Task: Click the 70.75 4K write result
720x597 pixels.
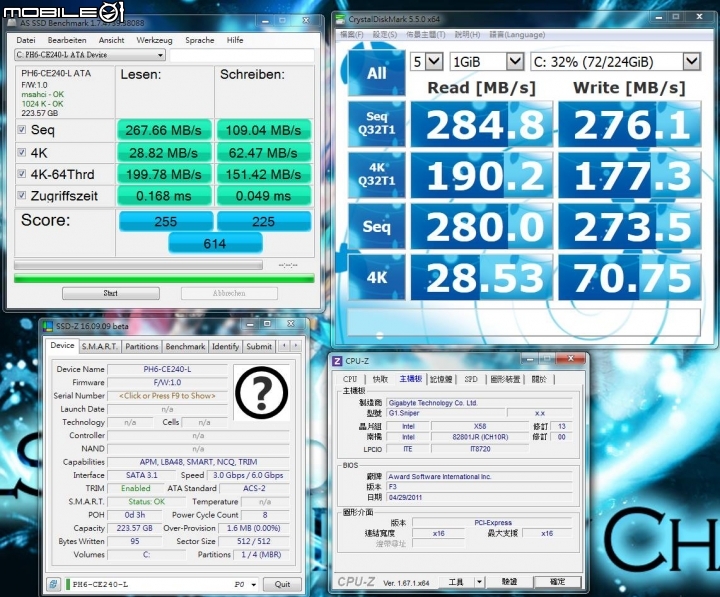Action: click(630, 278)
